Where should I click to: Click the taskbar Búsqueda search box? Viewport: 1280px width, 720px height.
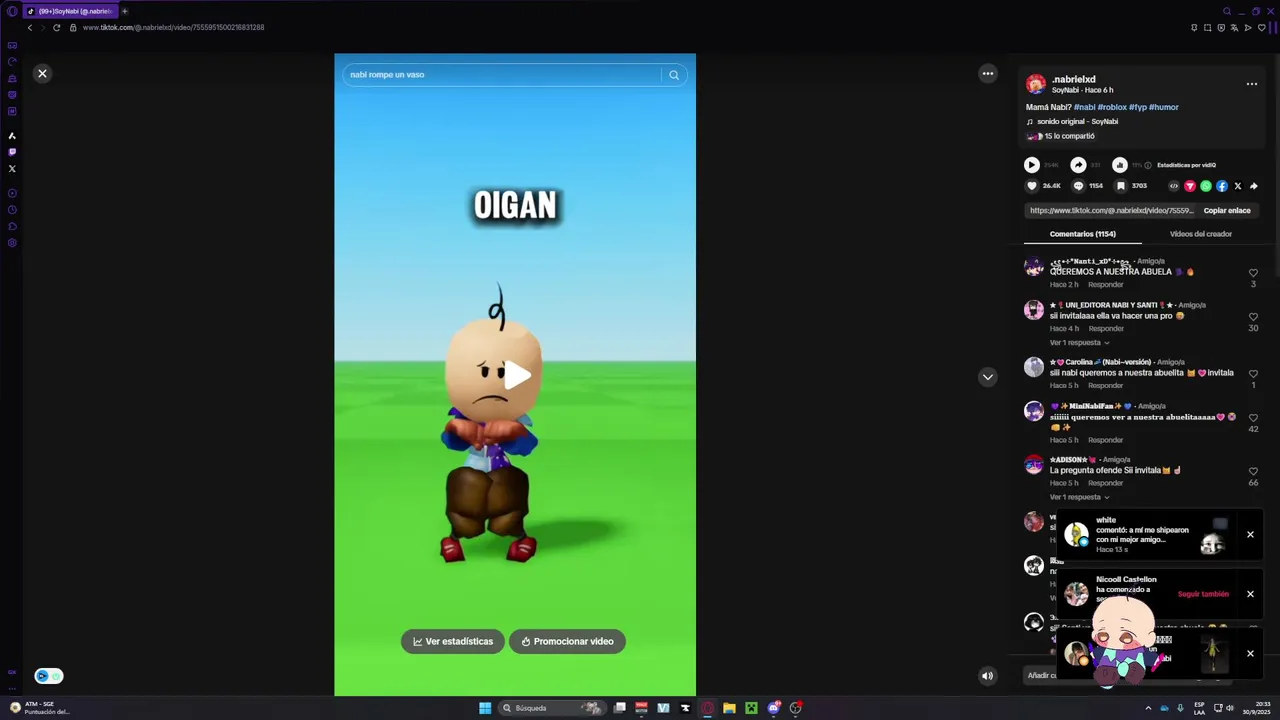(x=552, y=708)
